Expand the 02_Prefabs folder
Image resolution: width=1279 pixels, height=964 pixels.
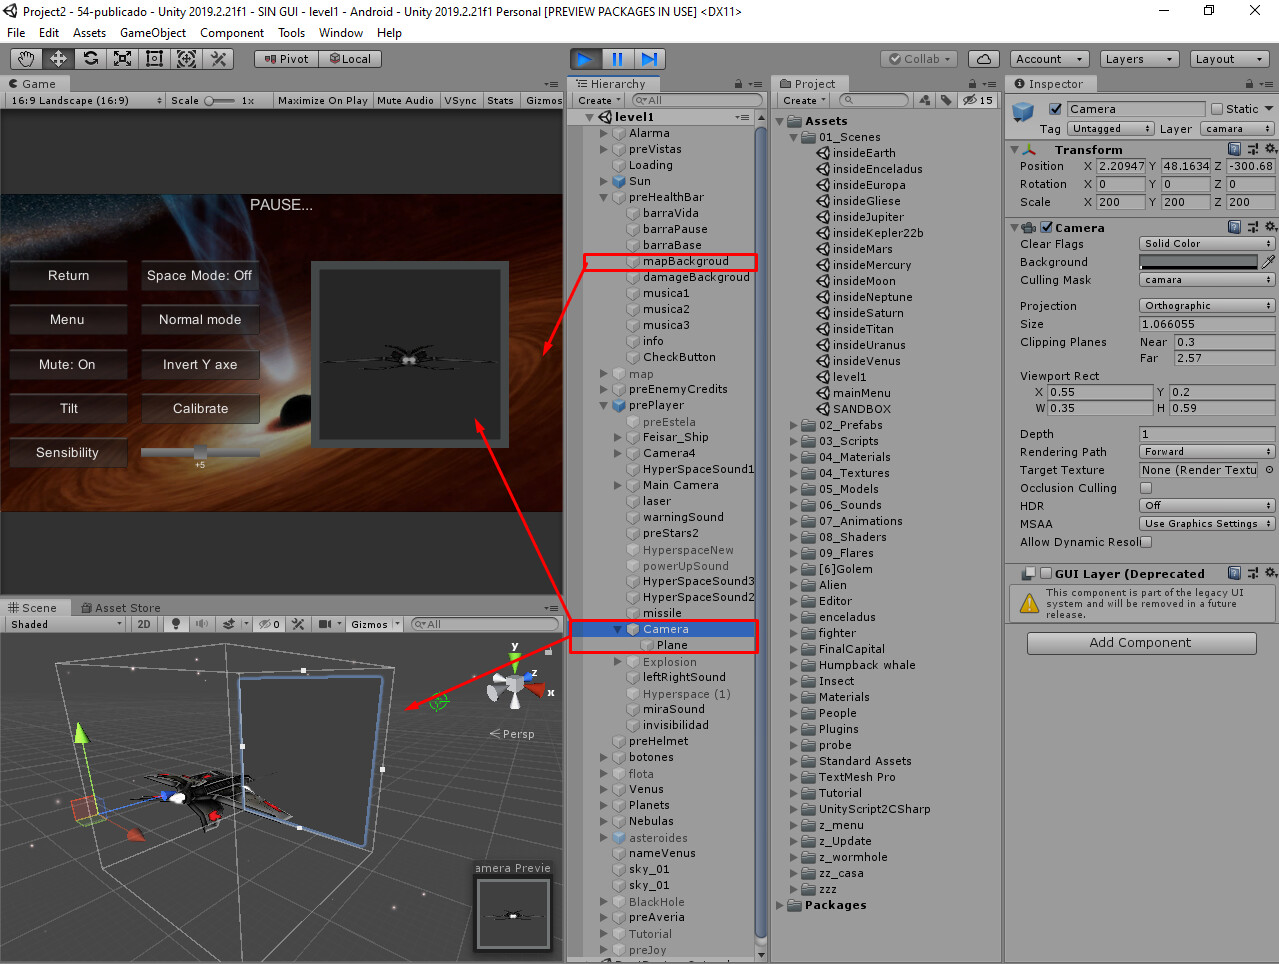(793, 425)
